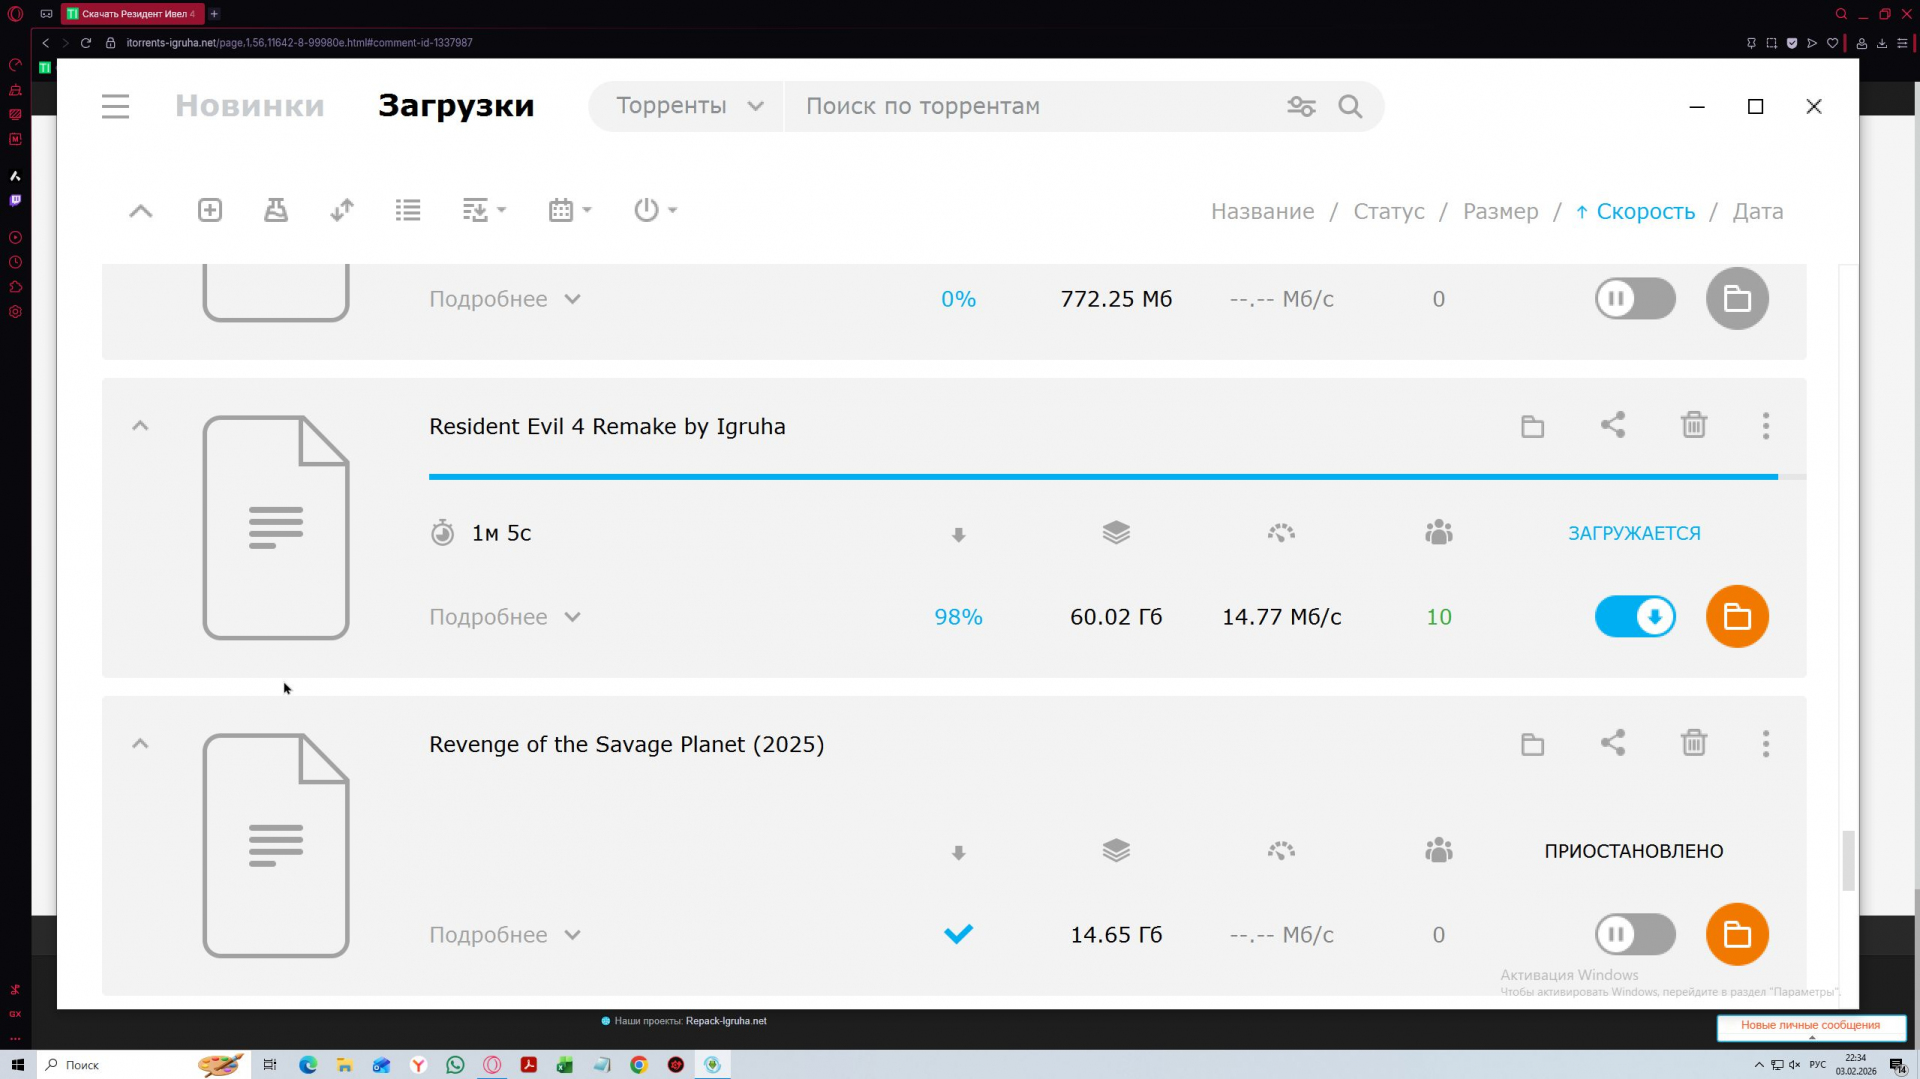
Task: Open the power options dropdown in toolbar
Action: tap(655, 210)
